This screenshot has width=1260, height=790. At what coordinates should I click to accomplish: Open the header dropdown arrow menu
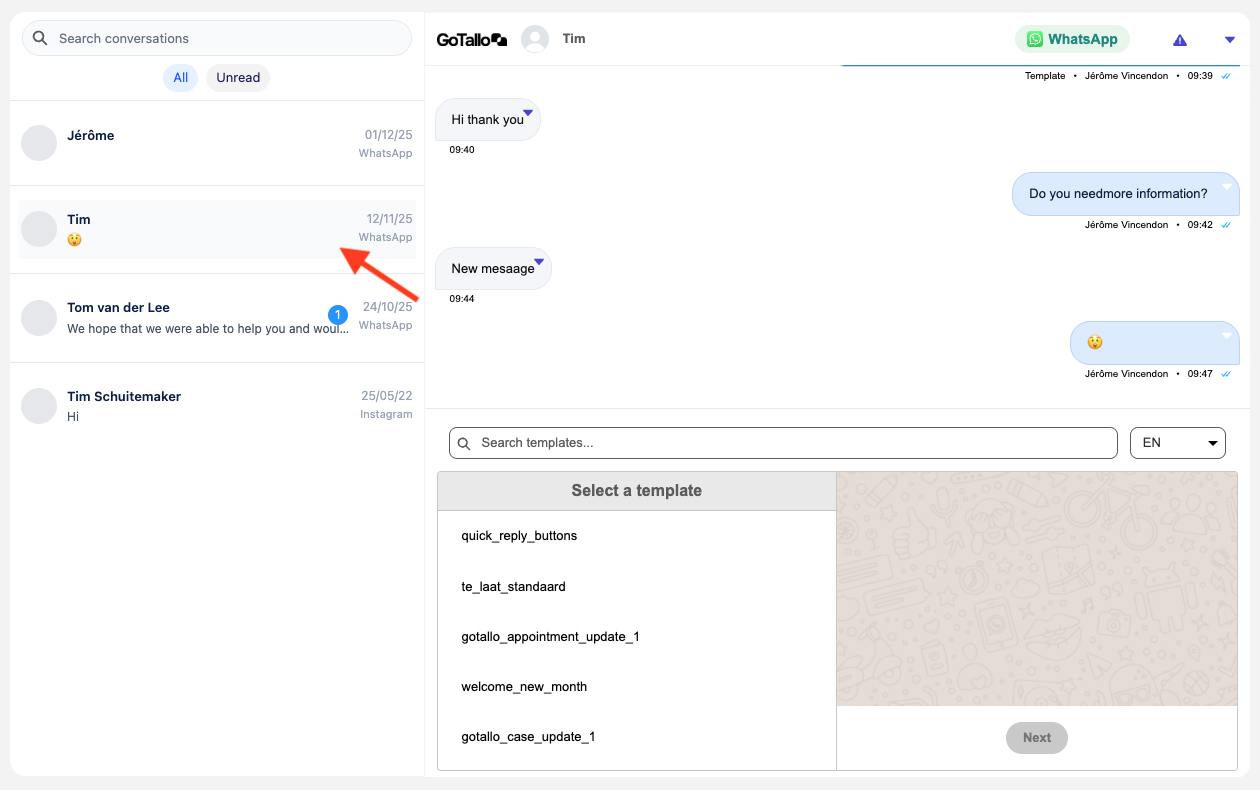pyautogui.click(x=1230, y=40)
